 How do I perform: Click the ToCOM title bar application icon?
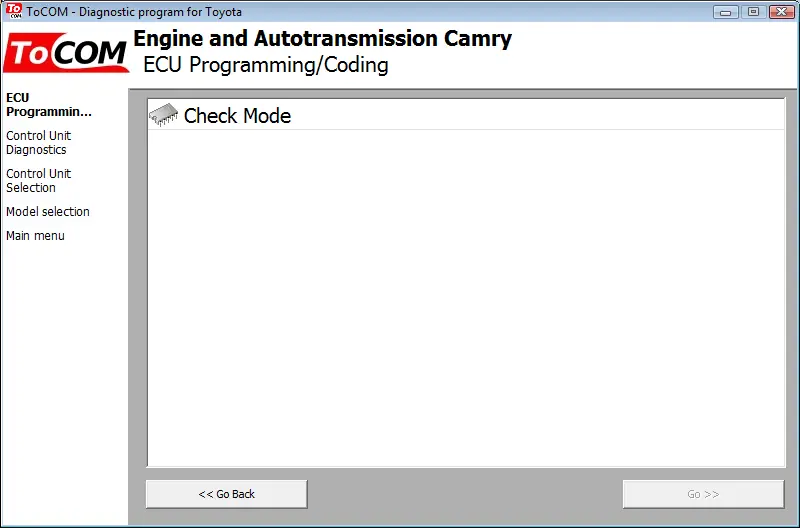point(14,11)
